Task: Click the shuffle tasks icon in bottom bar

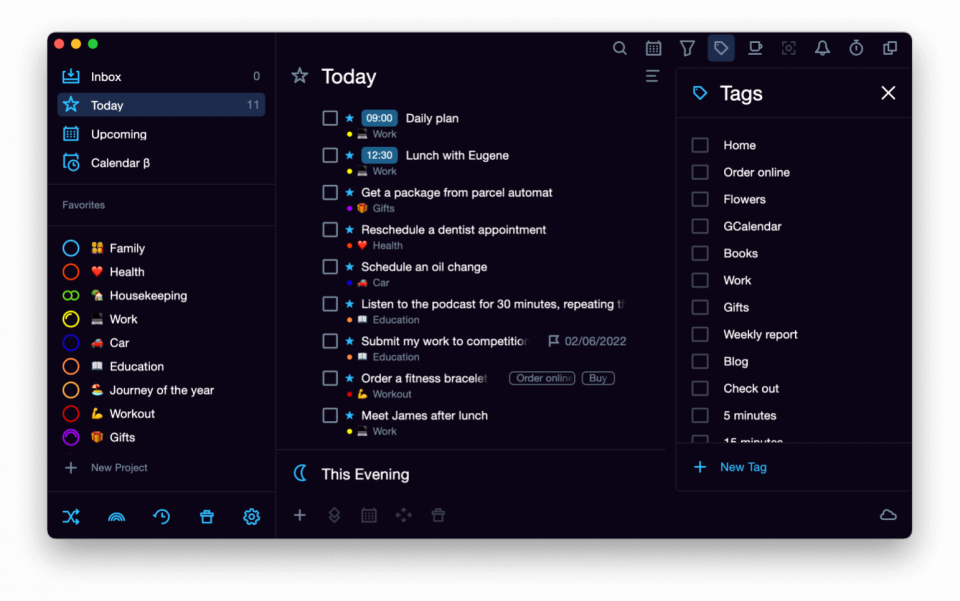Action: coord(71,516)
